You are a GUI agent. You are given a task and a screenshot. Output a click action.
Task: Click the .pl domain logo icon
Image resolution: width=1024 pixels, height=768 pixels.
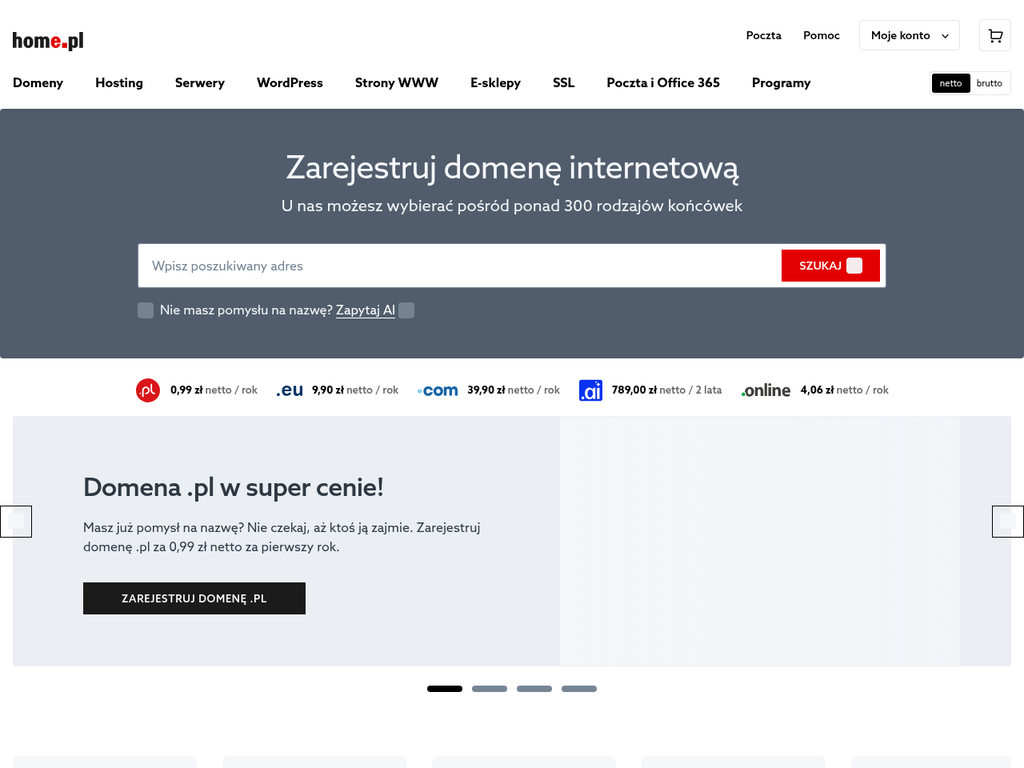148,391
